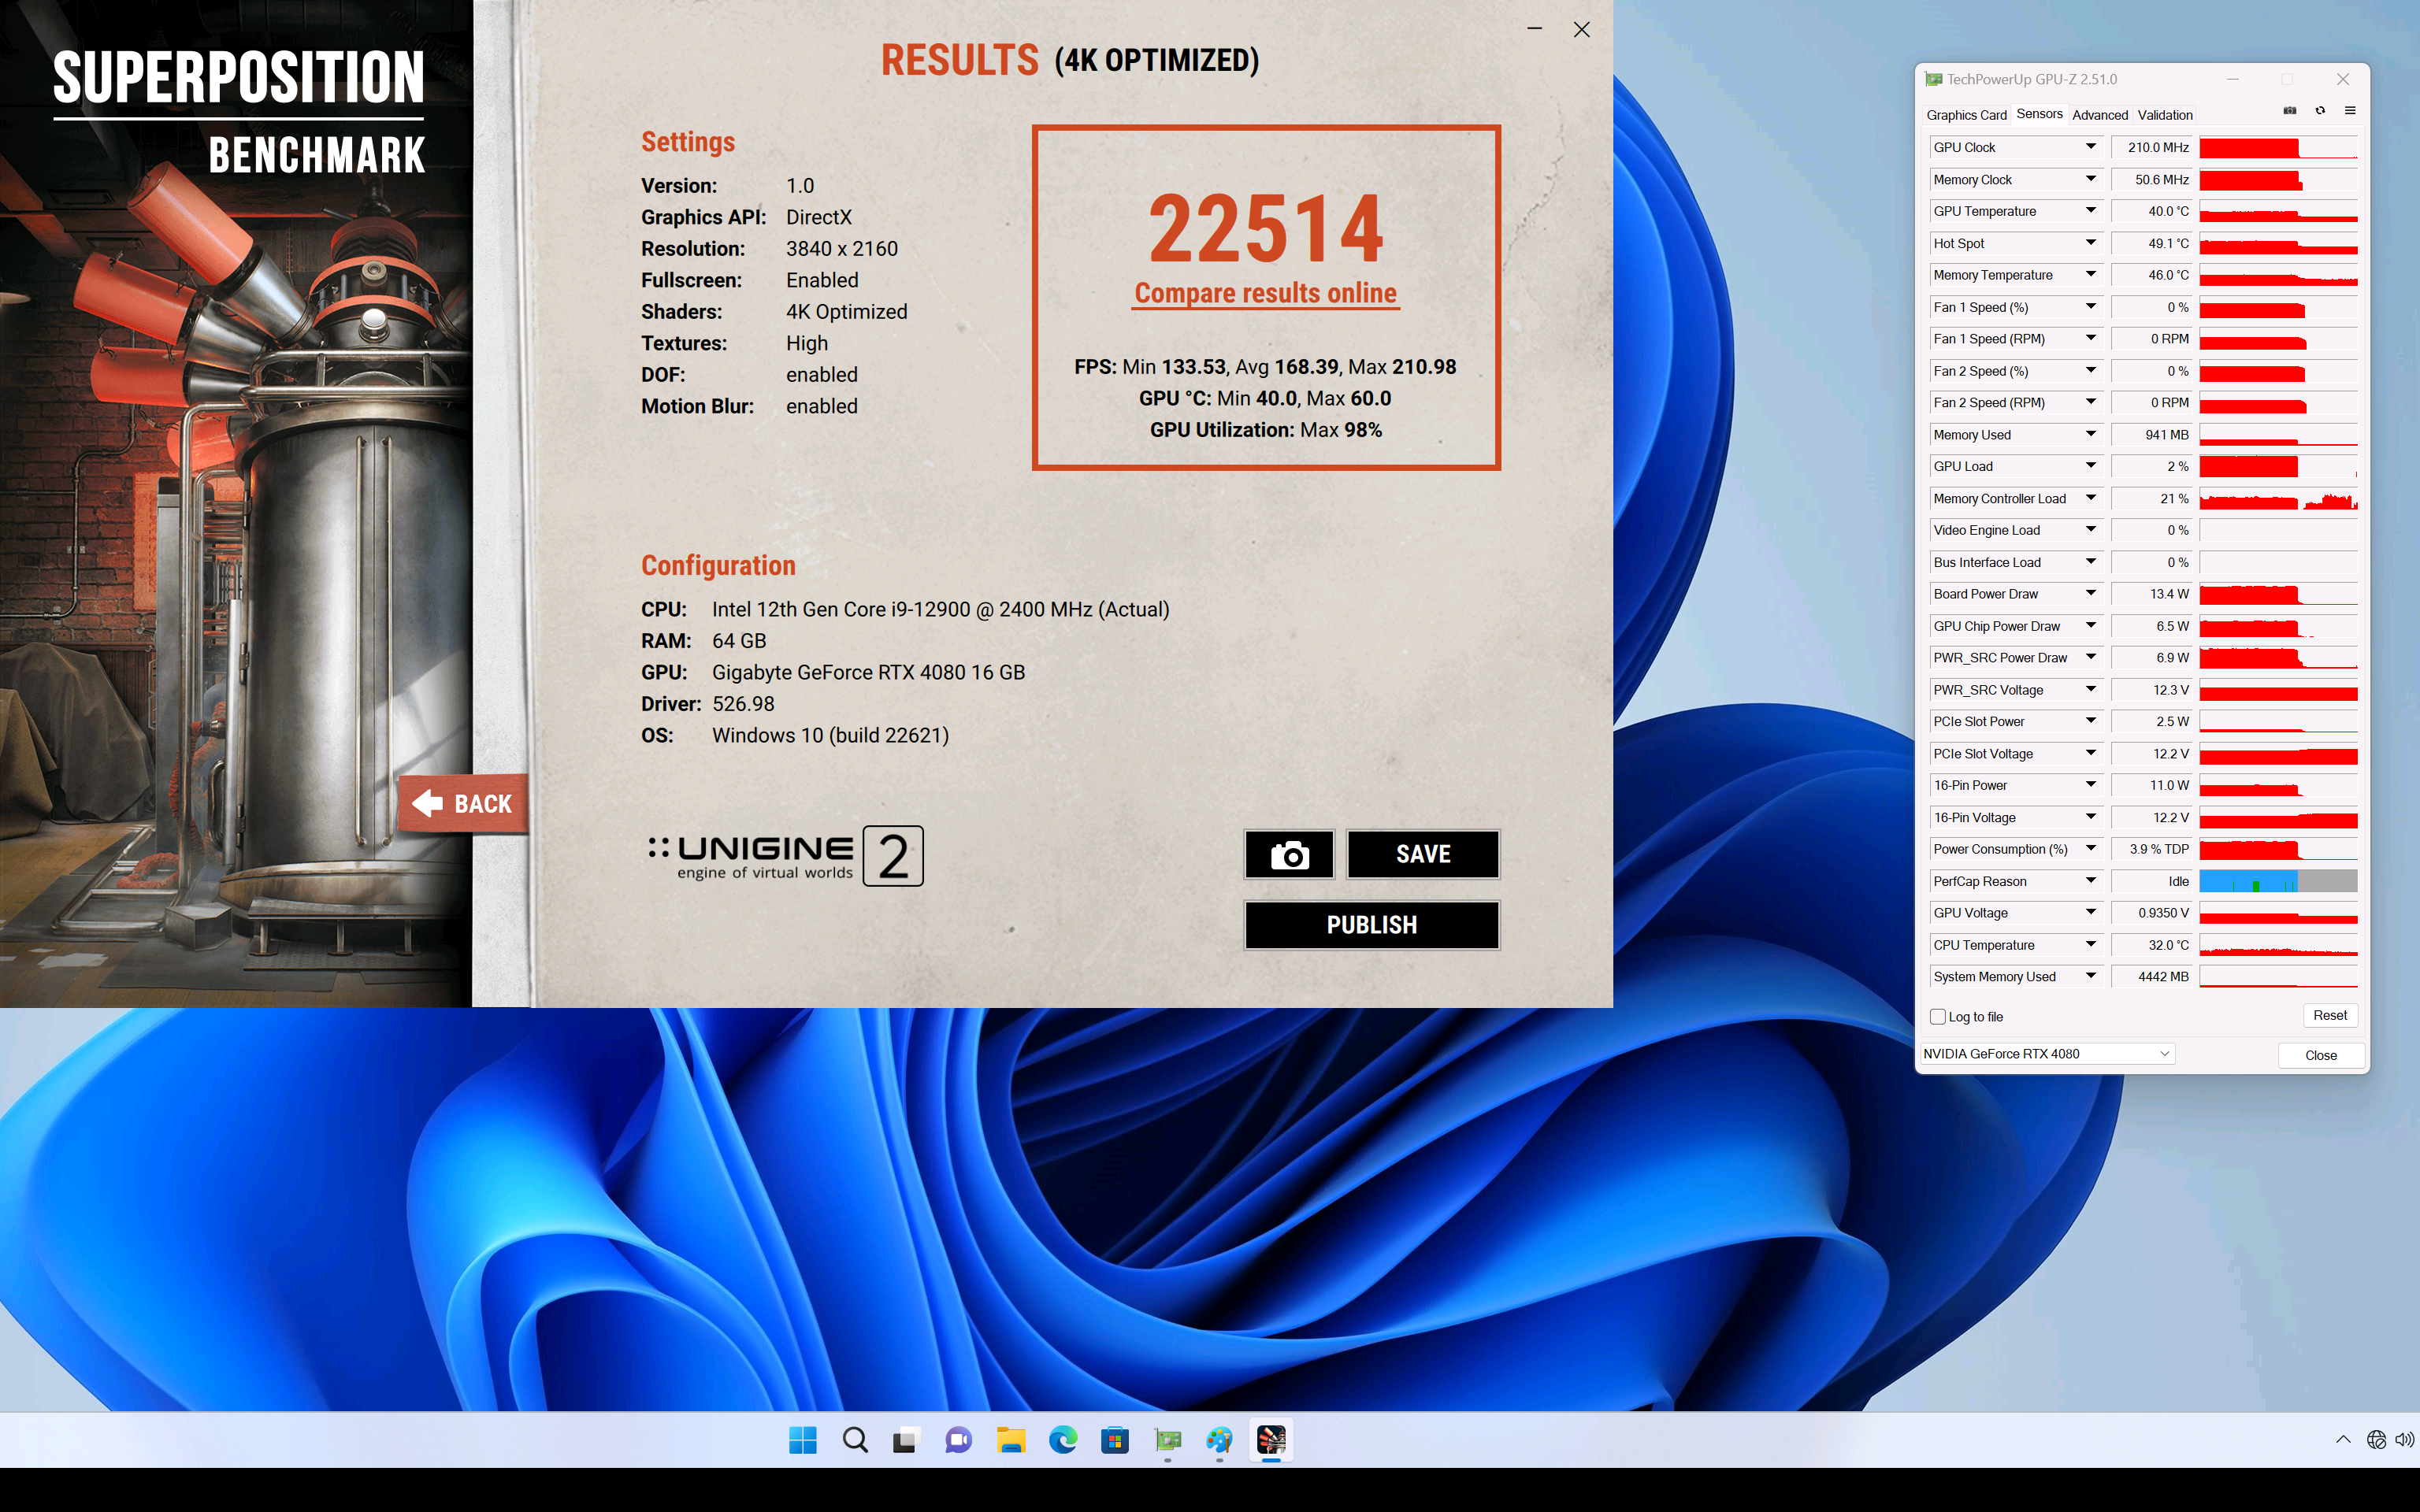Expand the Memory Used sensor dropdown
This screenshot has width=2420, height=1512.
(x=2090, y=434)
